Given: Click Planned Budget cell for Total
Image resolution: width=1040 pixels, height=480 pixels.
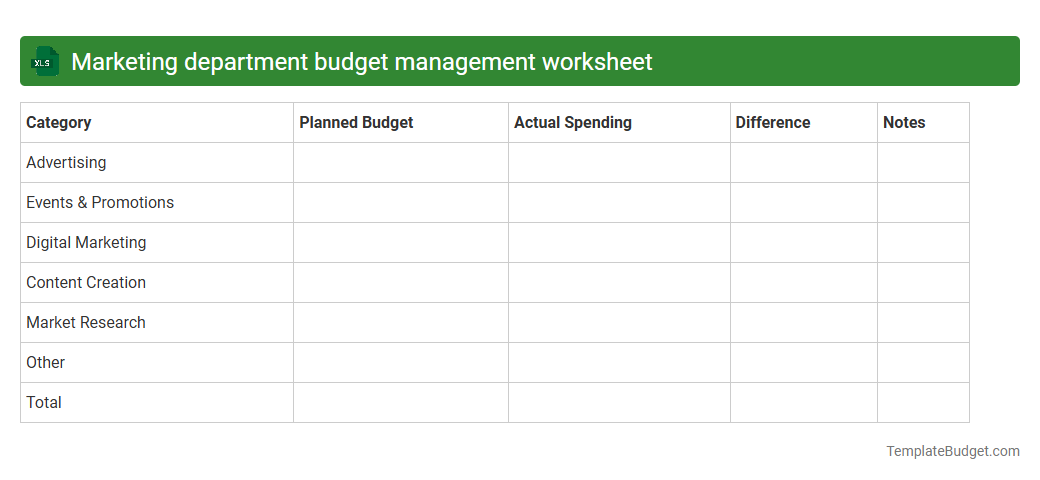Looking at the screenshot, I should point(401,402).
